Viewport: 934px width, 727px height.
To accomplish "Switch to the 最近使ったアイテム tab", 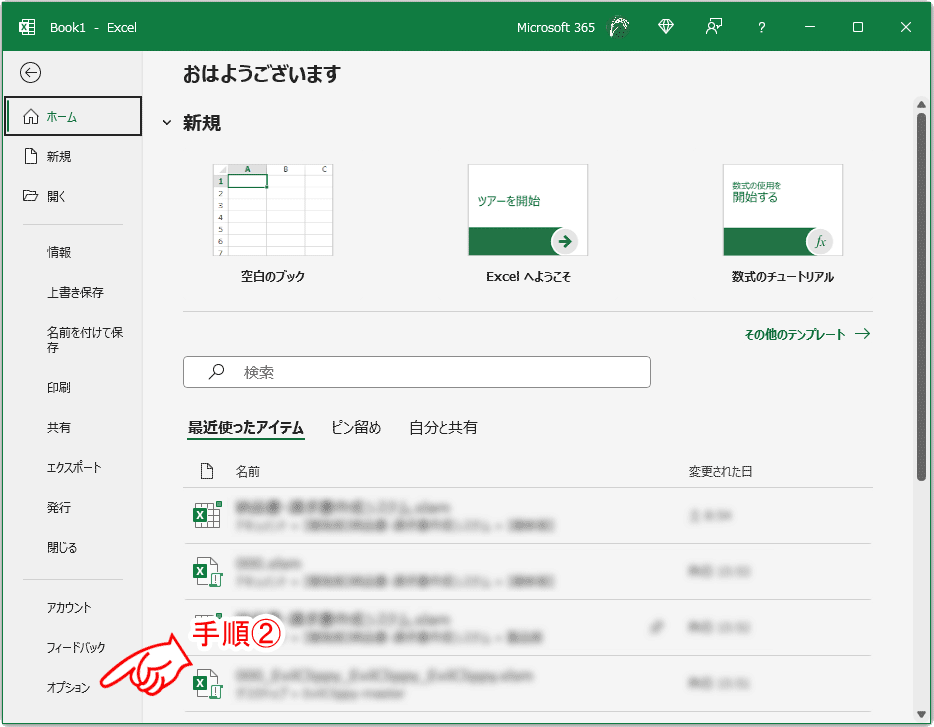I will 246,427.
